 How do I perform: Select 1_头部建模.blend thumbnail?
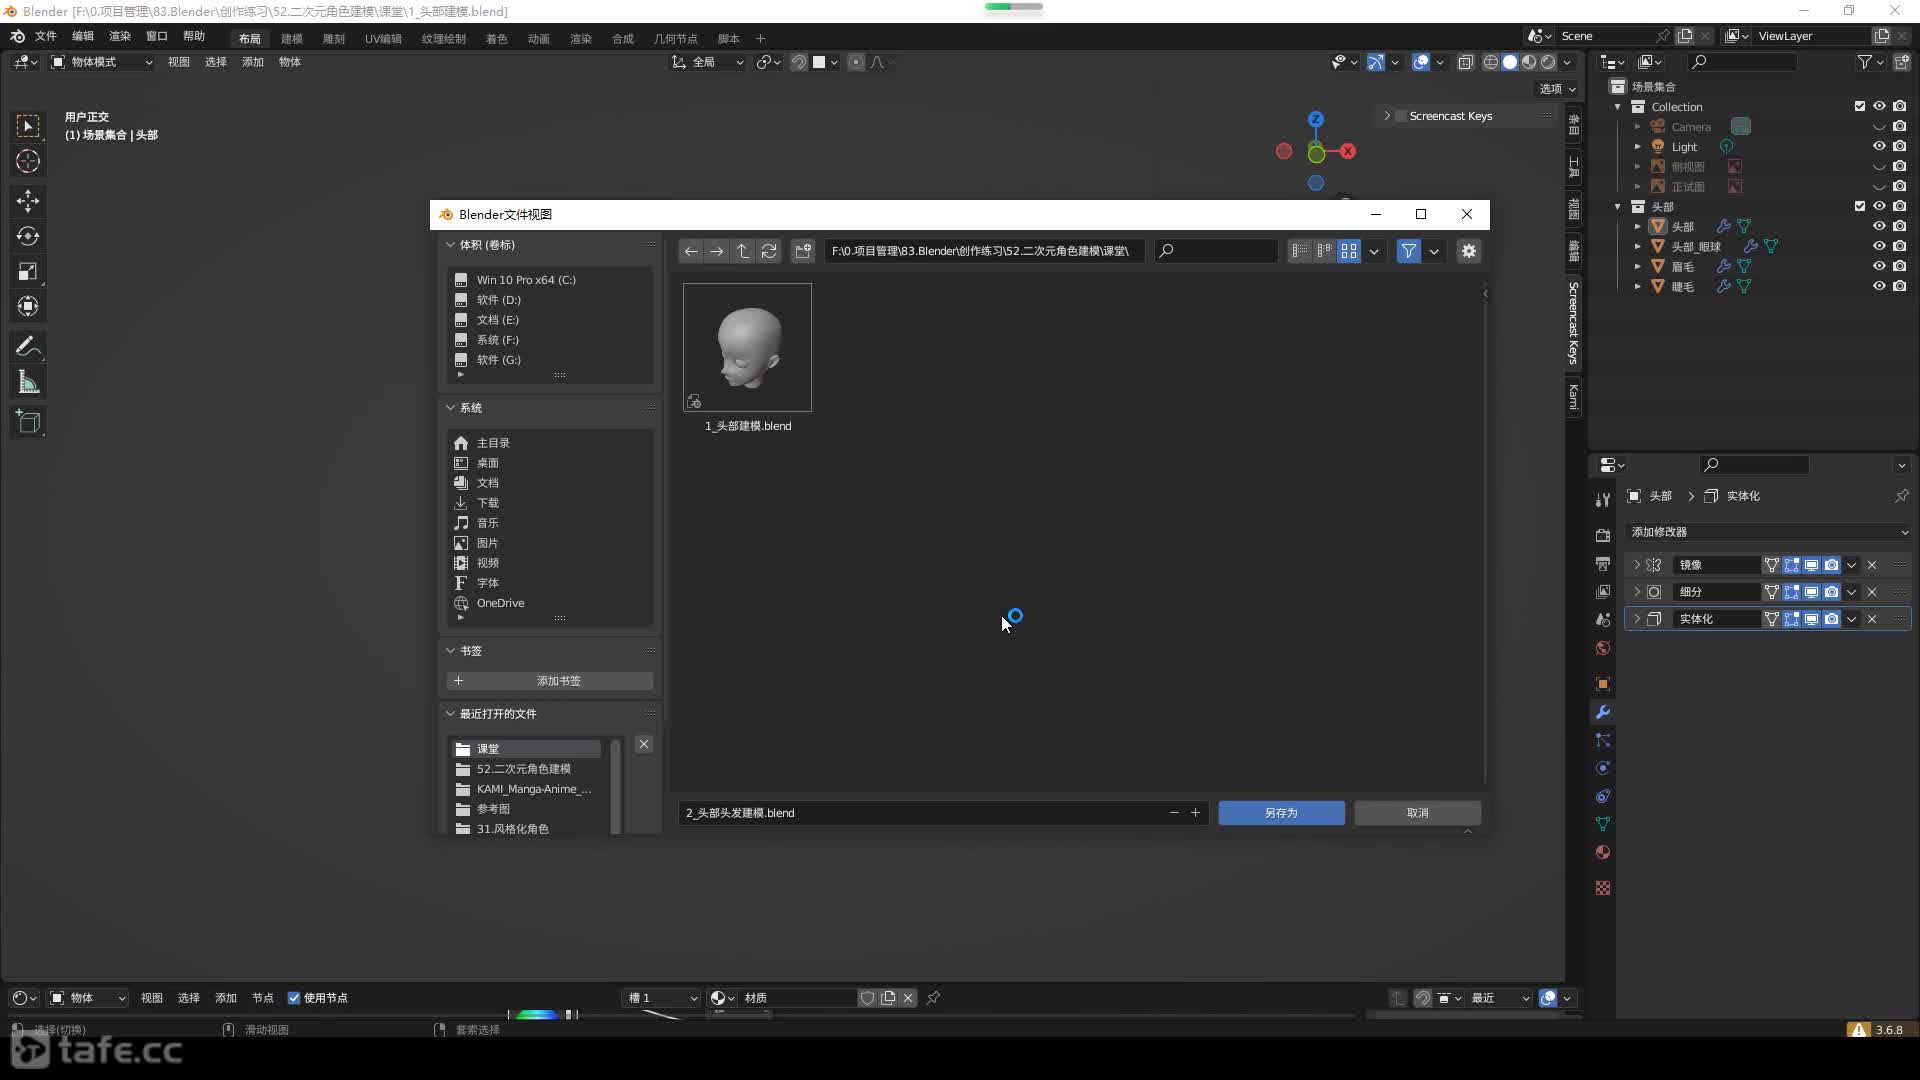click(x=747, y=348)
